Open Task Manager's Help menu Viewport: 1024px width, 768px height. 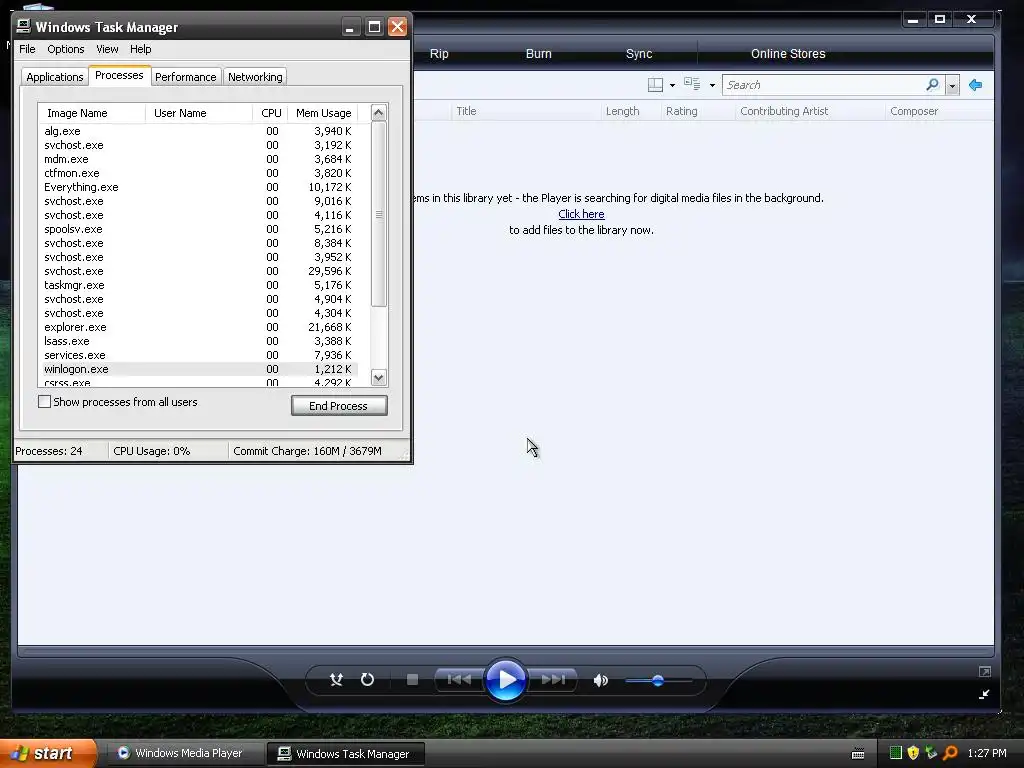click(x=140, y=49)
